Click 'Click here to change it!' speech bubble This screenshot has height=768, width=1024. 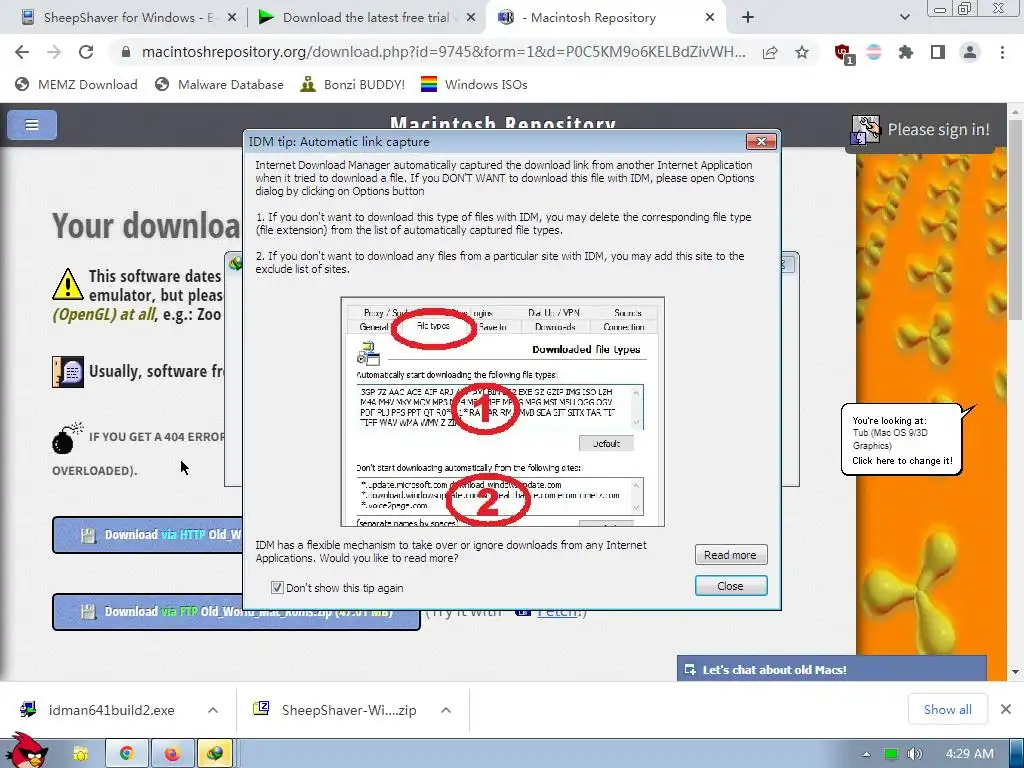pos(902,460)
